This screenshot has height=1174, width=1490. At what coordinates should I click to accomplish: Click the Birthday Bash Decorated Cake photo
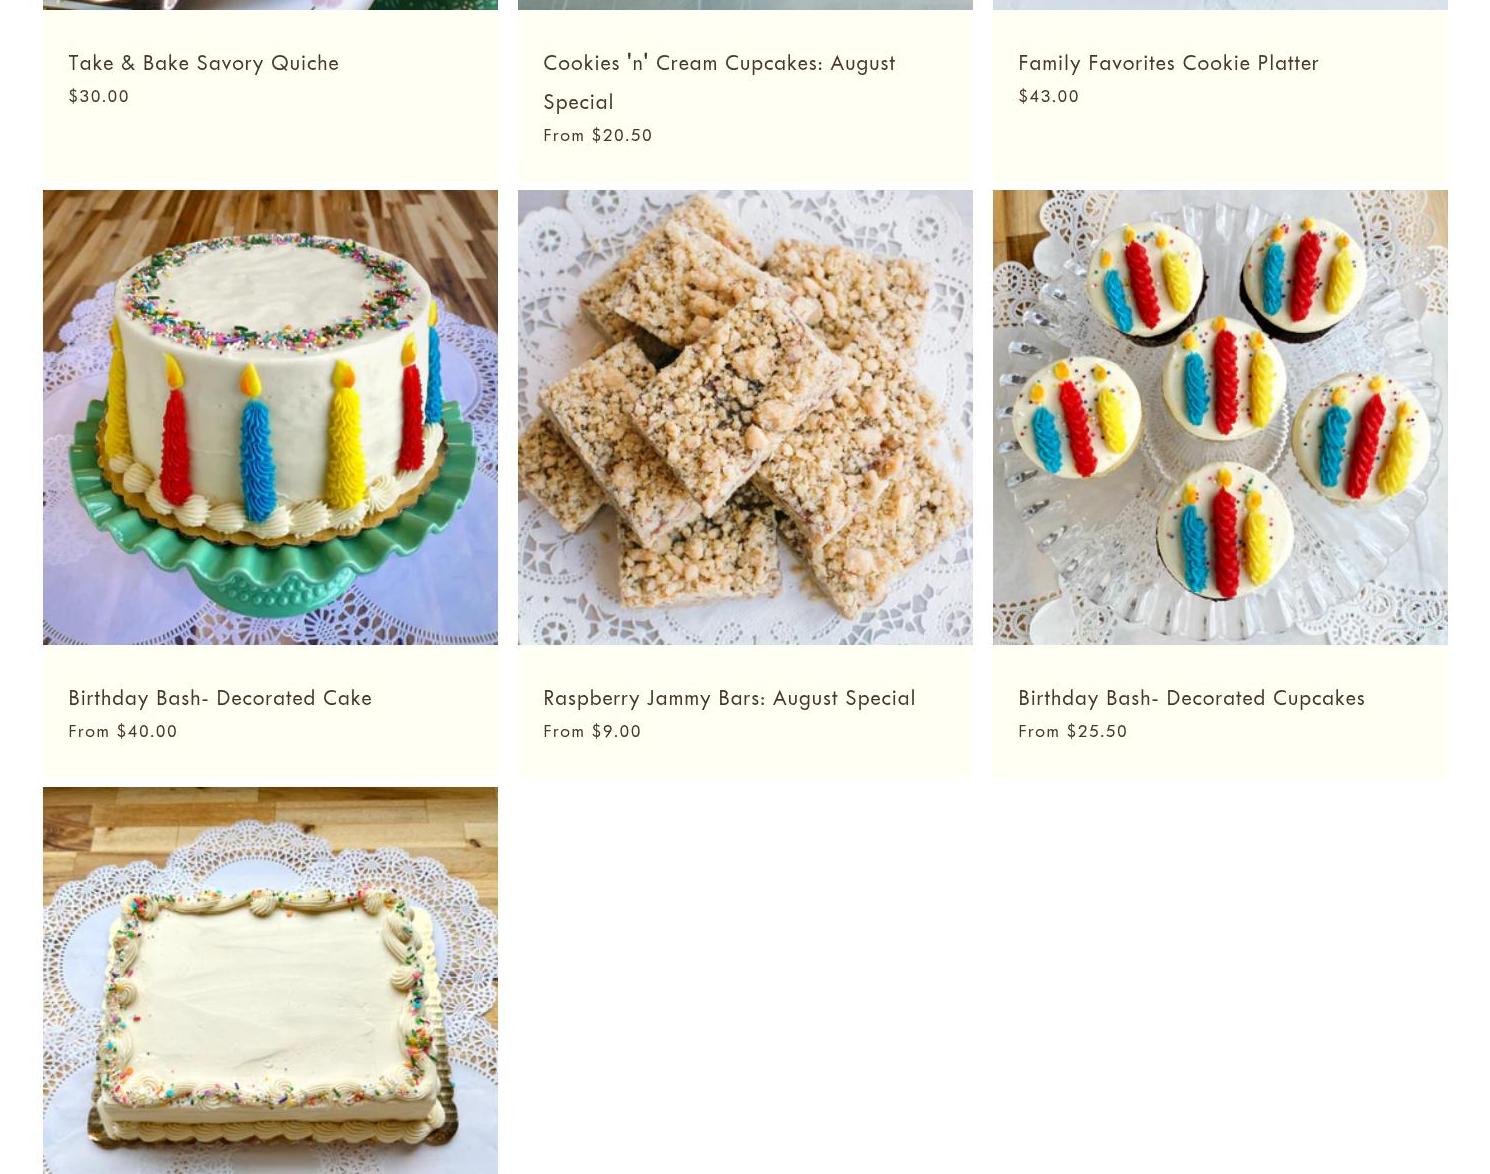(x=270, y=417)
